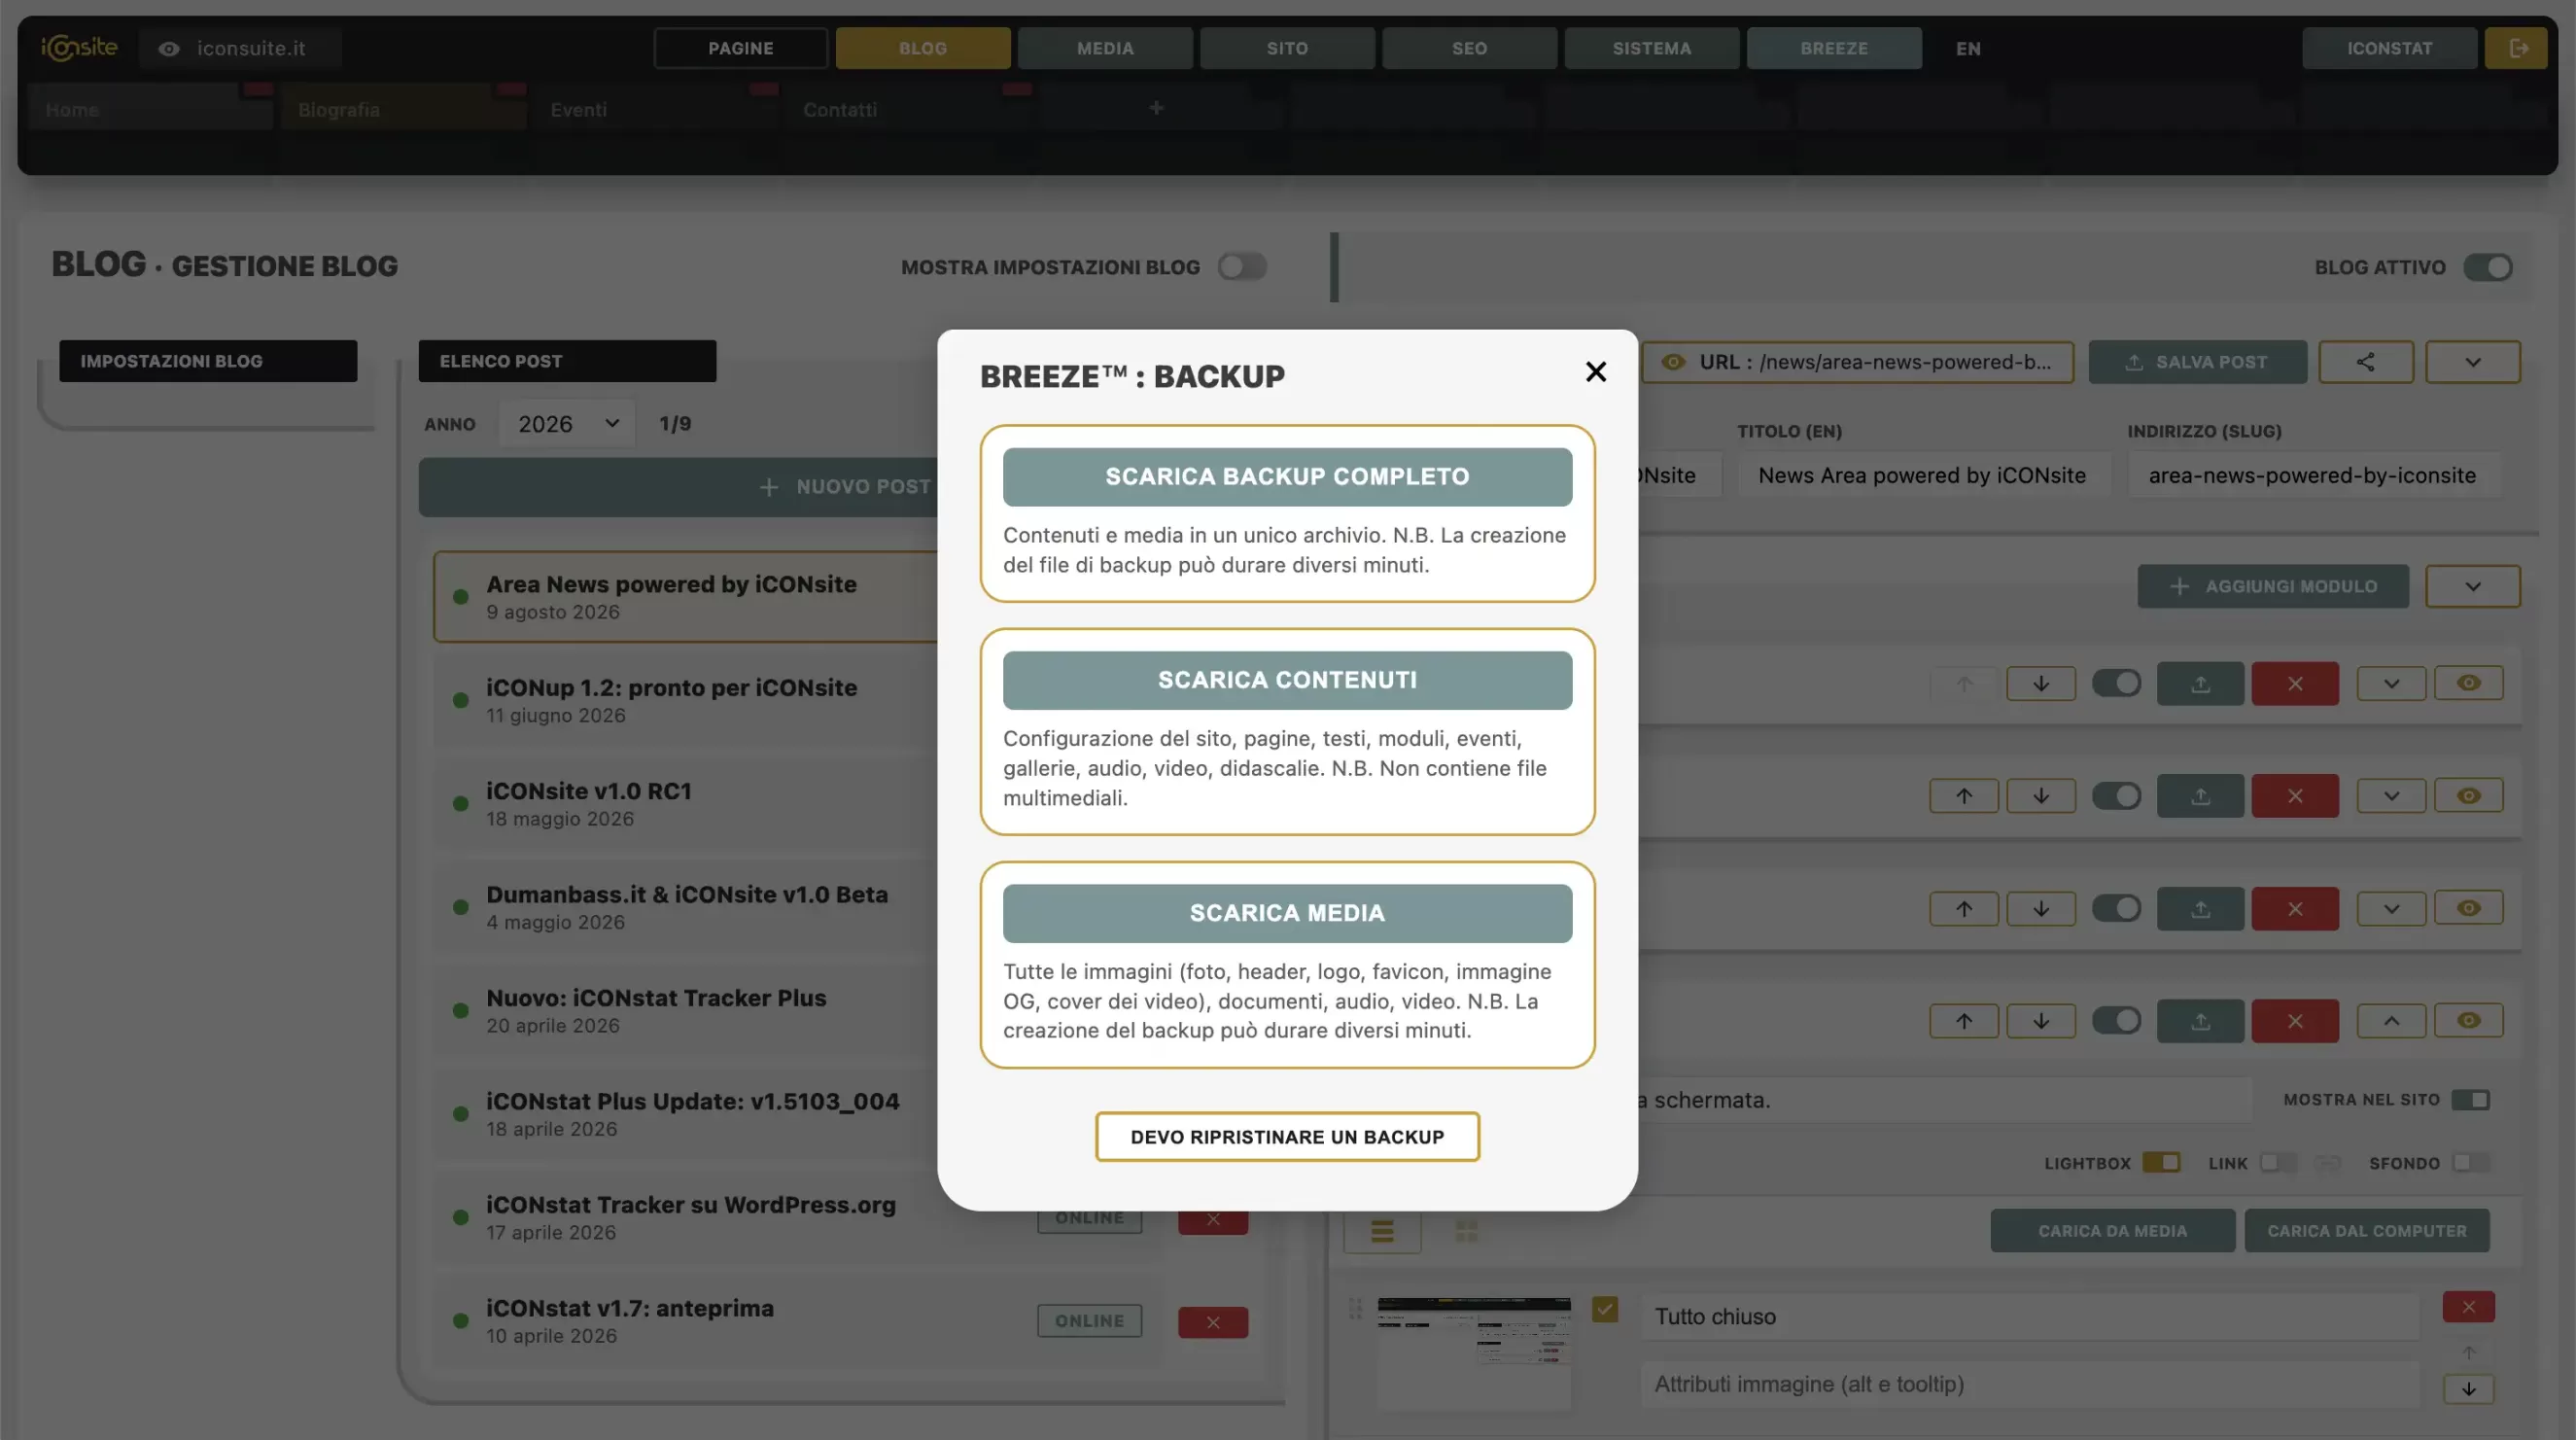Click Scarica Media button
The width and height of the screenshot is (2576, 1440).
(1287, 913)
